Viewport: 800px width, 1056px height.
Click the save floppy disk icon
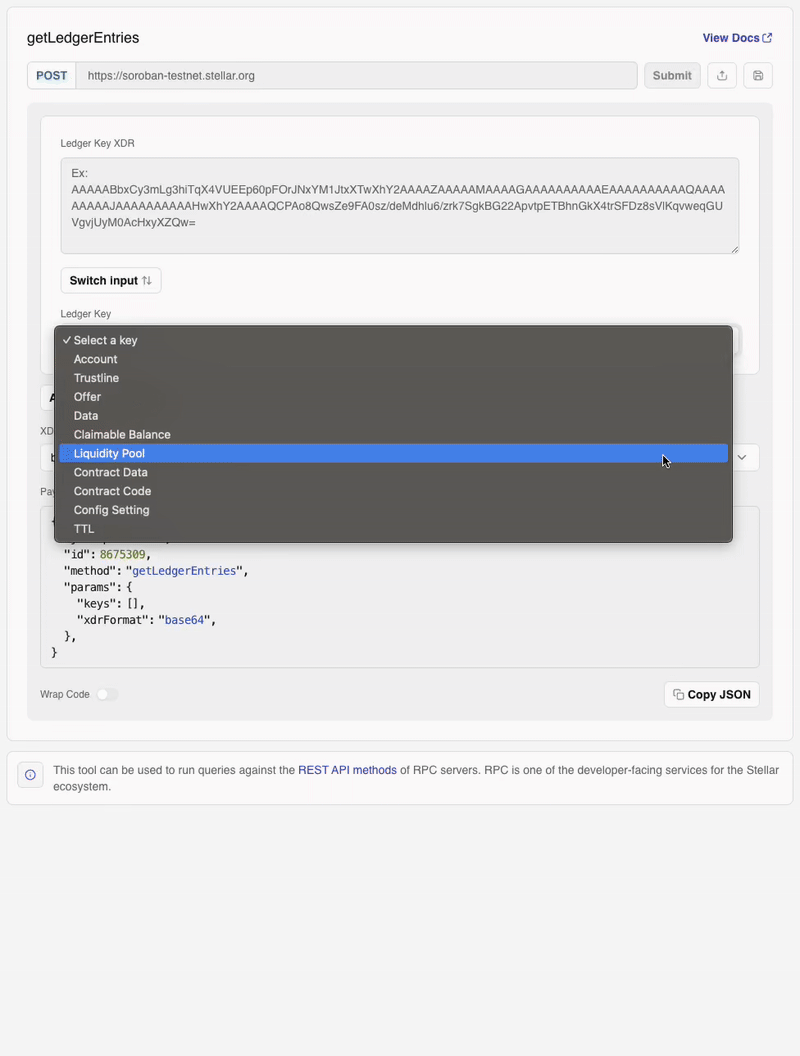[x=758, y=76]
